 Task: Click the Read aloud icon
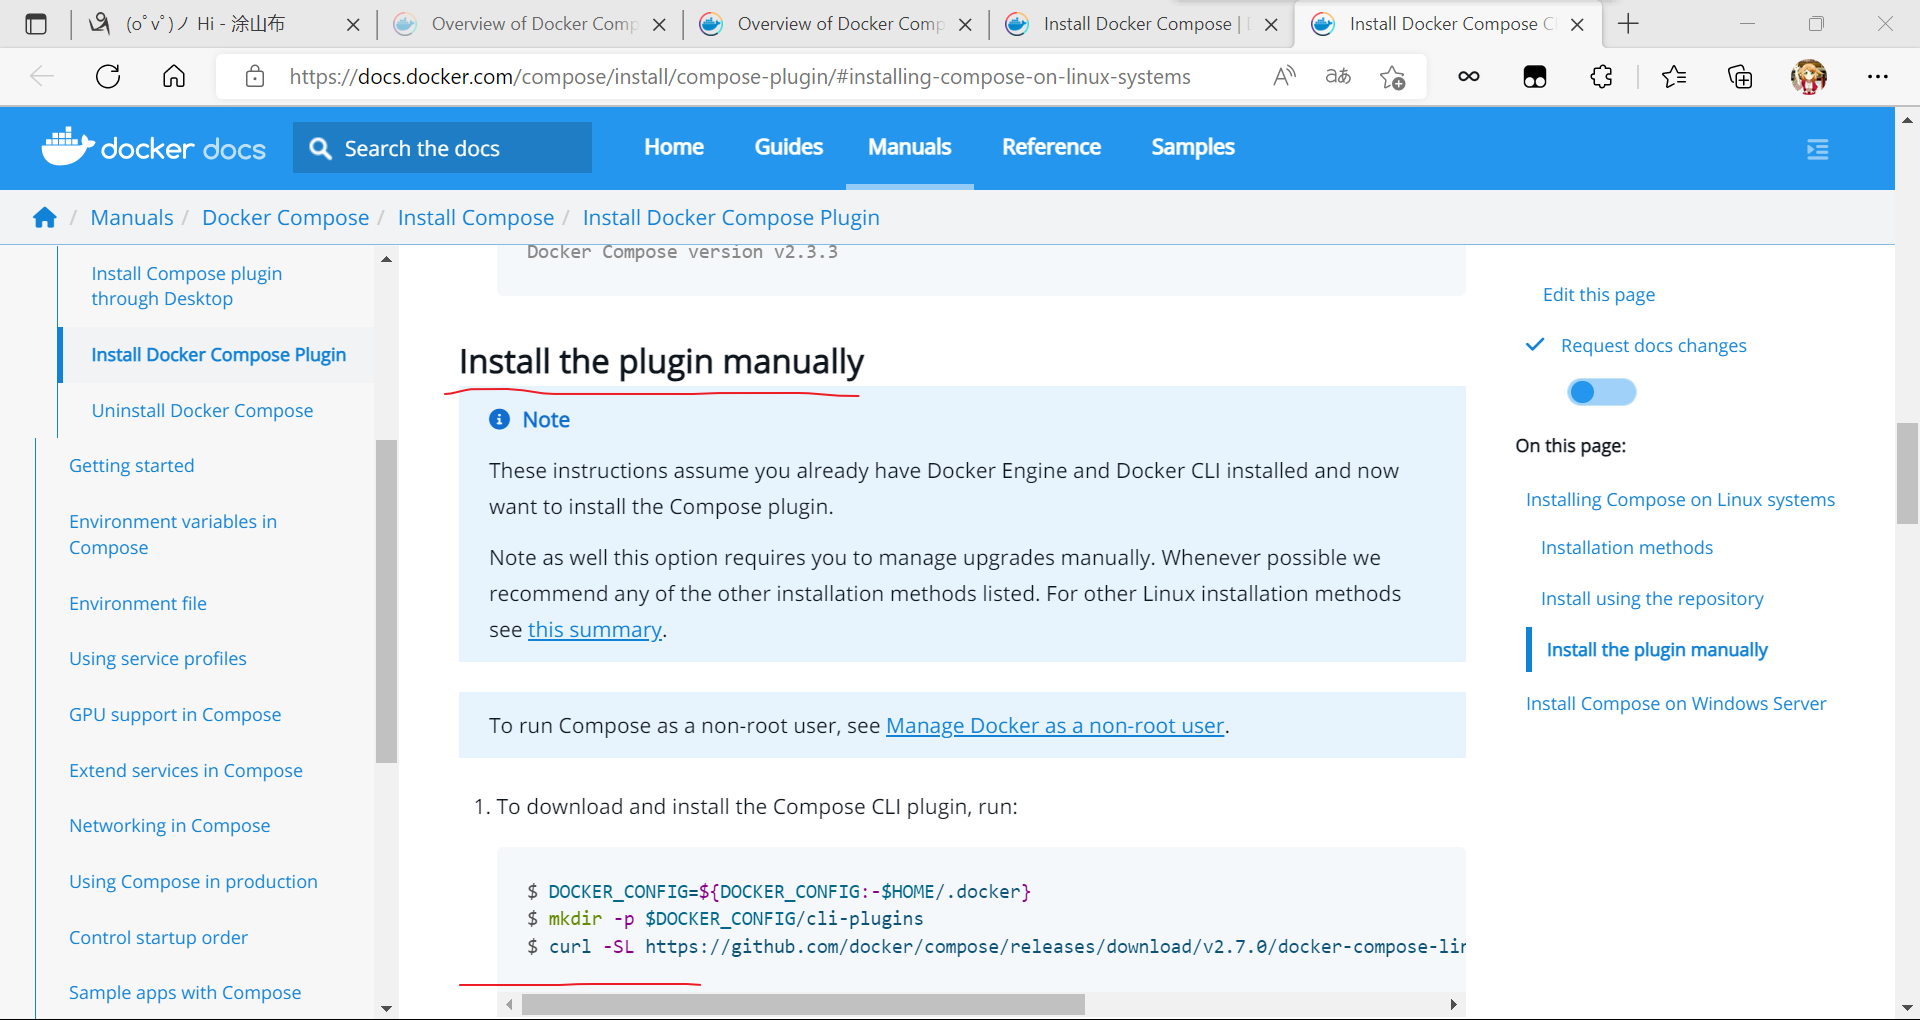click(x=1285, y=76)
